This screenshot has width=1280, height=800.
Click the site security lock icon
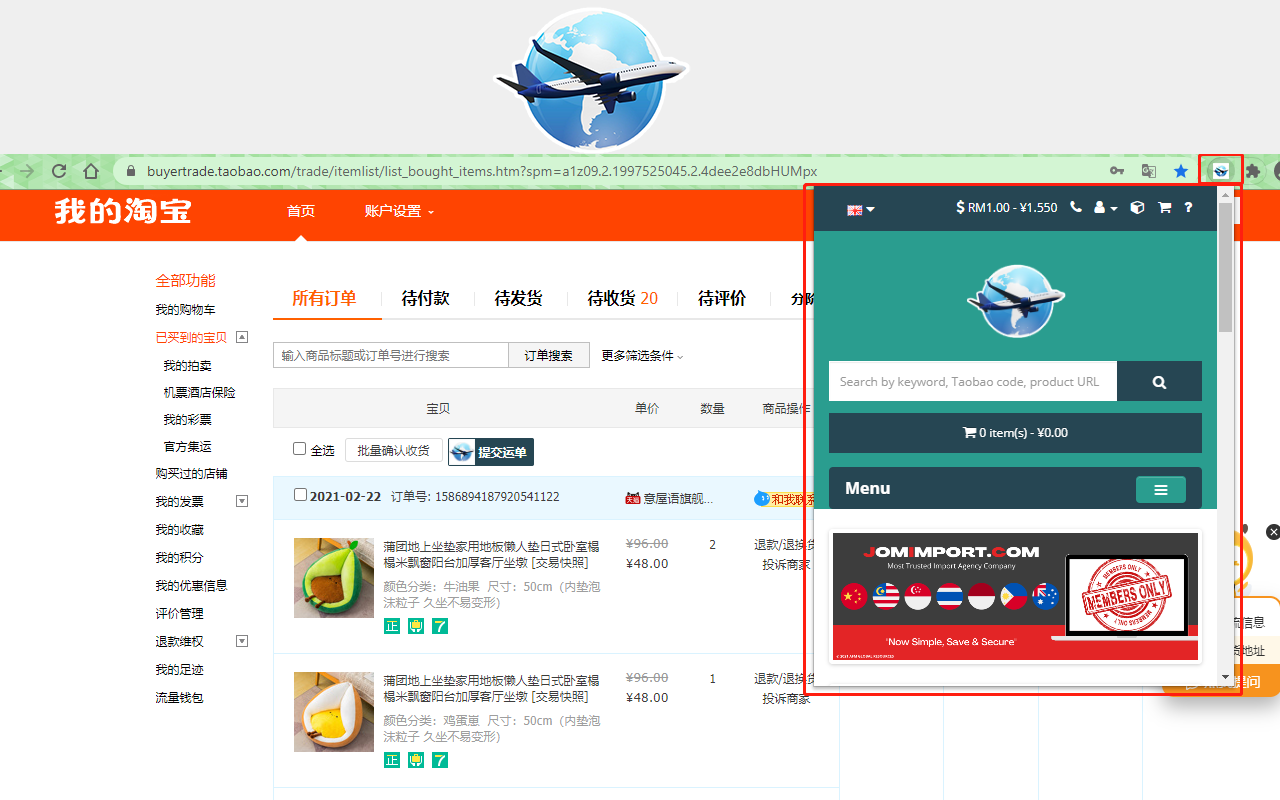point(130,171)
